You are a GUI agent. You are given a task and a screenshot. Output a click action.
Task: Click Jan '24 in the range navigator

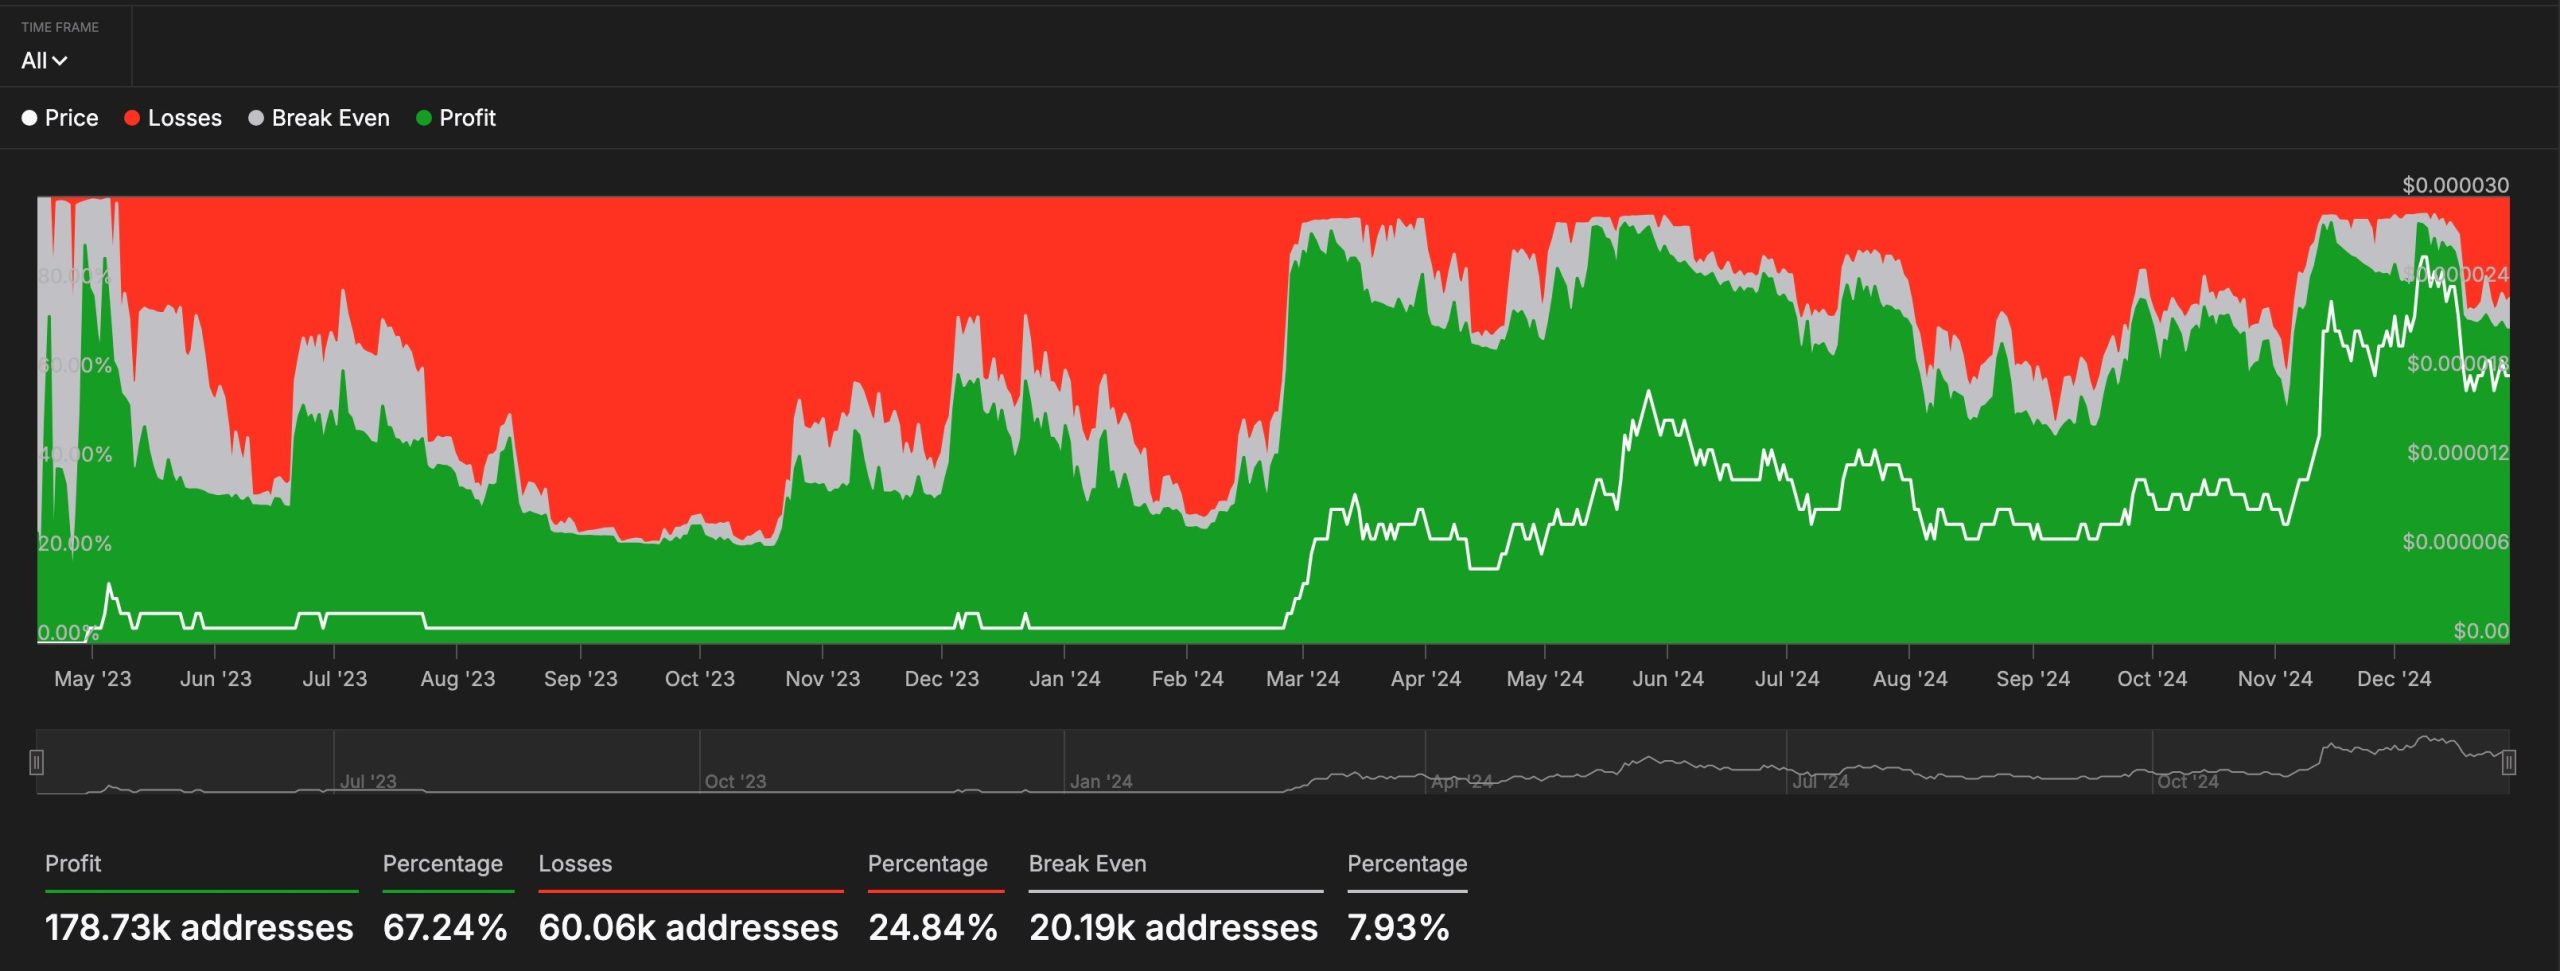coord(1101,781)
